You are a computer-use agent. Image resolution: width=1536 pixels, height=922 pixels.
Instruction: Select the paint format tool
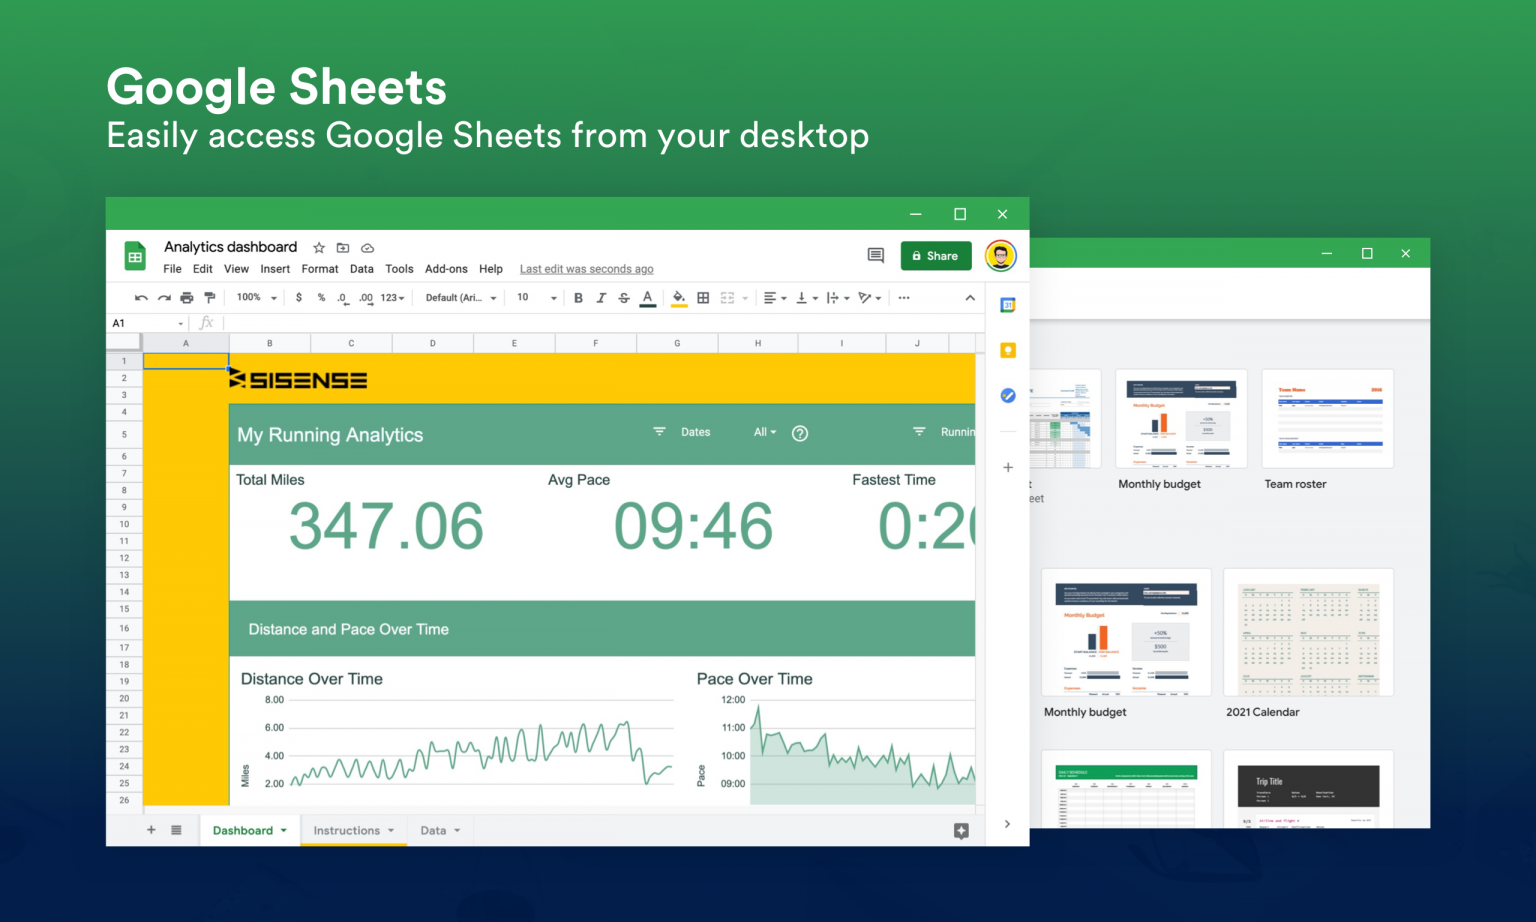[210, 298]
